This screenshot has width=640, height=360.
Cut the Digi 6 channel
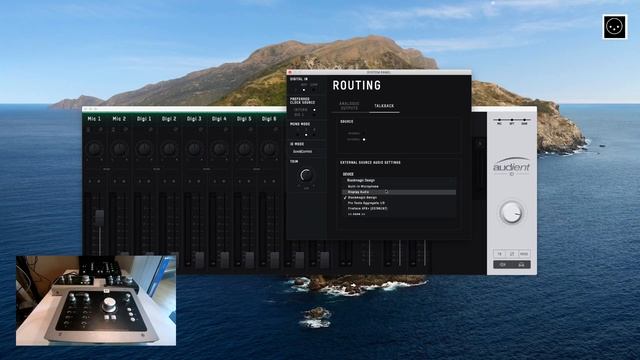274,181
